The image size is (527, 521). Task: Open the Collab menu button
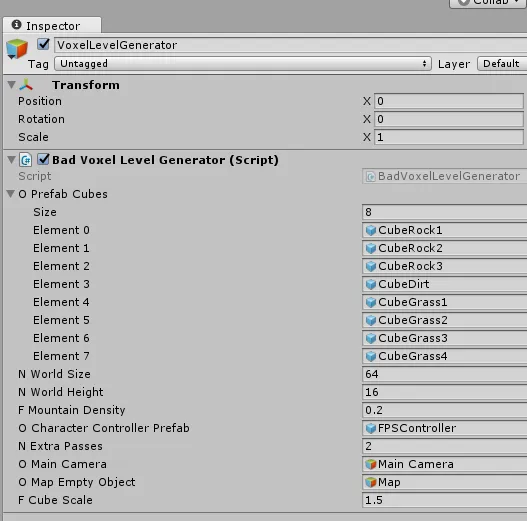[488, 3]
